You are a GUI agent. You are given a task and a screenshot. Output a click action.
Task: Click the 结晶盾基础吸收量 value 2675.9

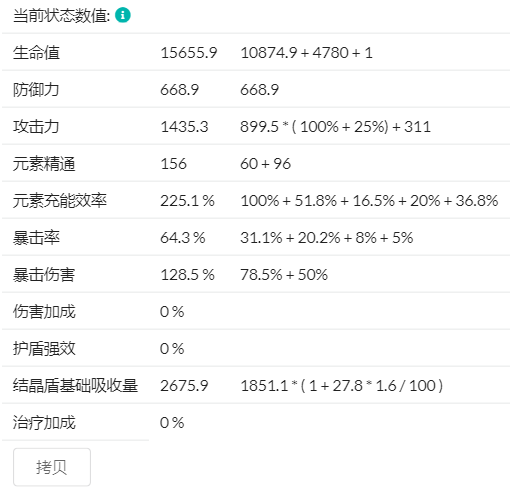pyautogui.click(x=184, y=386)
